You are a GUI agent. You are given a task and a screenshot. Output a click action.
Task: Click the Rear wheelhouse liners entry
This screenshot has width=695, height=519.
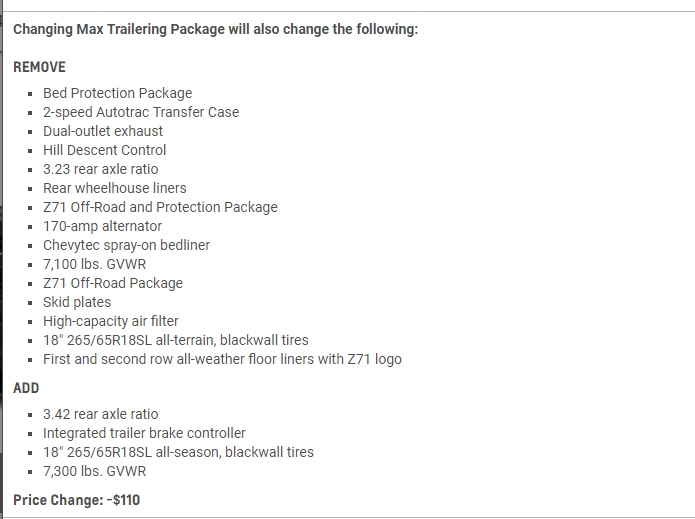pyautogui.click(x=115, y=188)
